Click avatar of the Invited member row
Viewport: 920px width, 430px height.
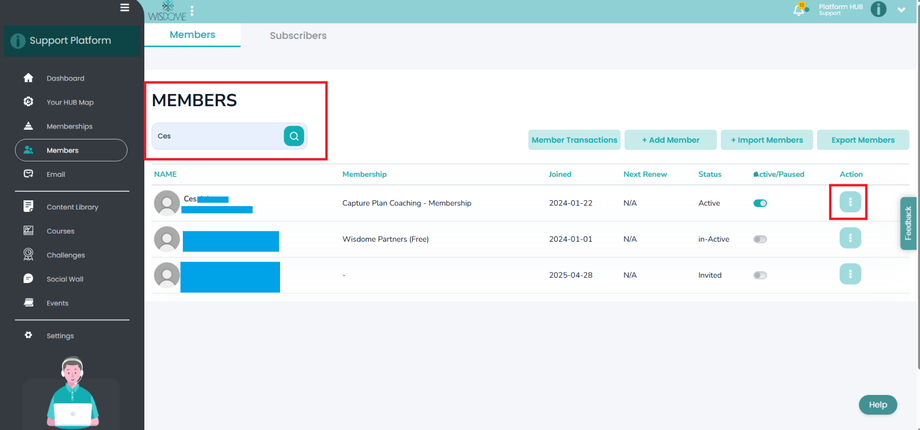pyautogui.click(x=167, y=275)
